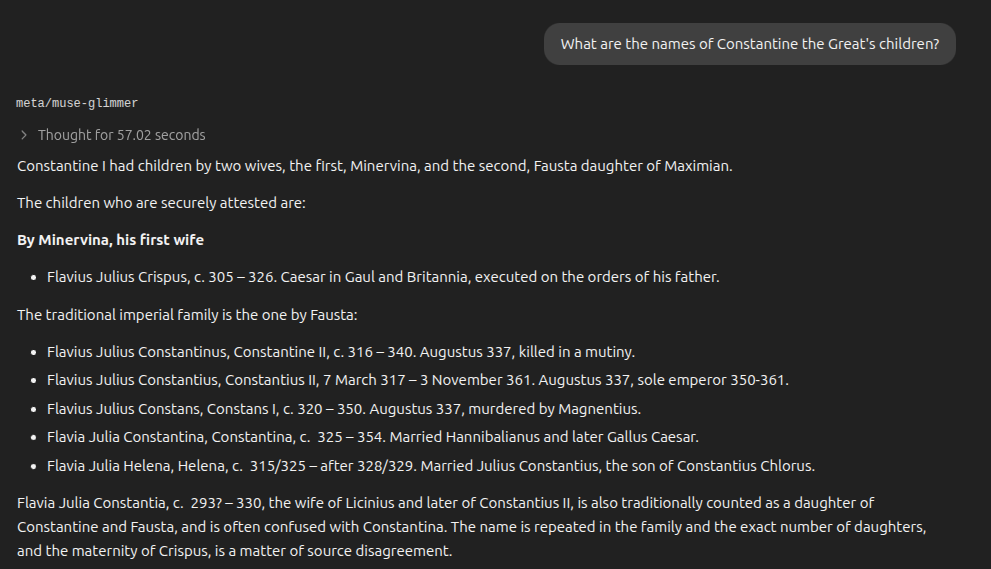Click the bullet dot before Helena entry
This screenshot has height=569, width=991.
point(34,467)
